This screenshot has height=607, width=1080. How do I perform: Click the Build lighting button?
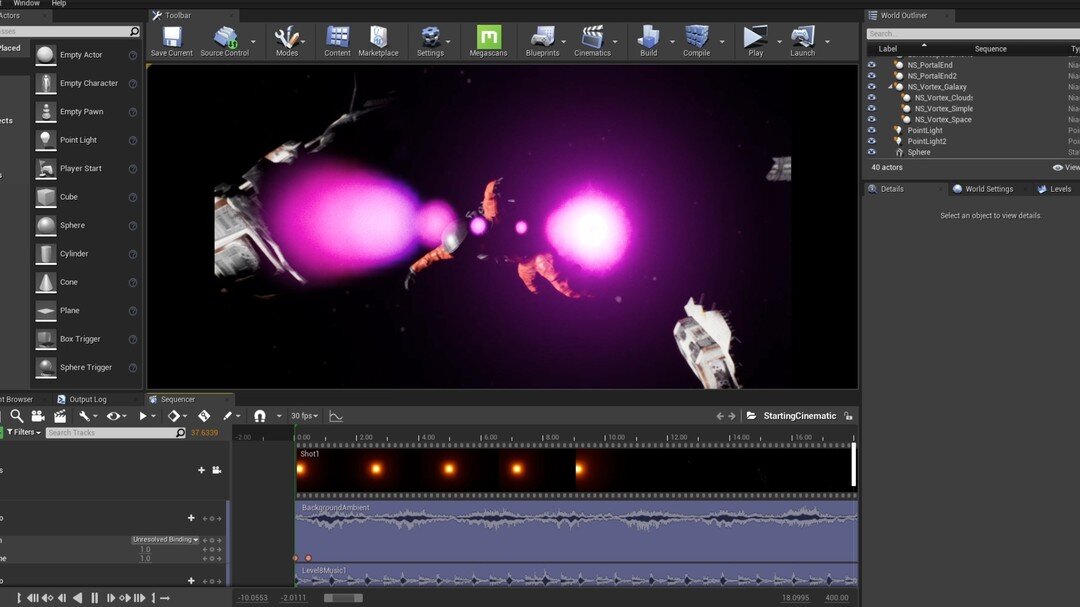tap(649, 41)
